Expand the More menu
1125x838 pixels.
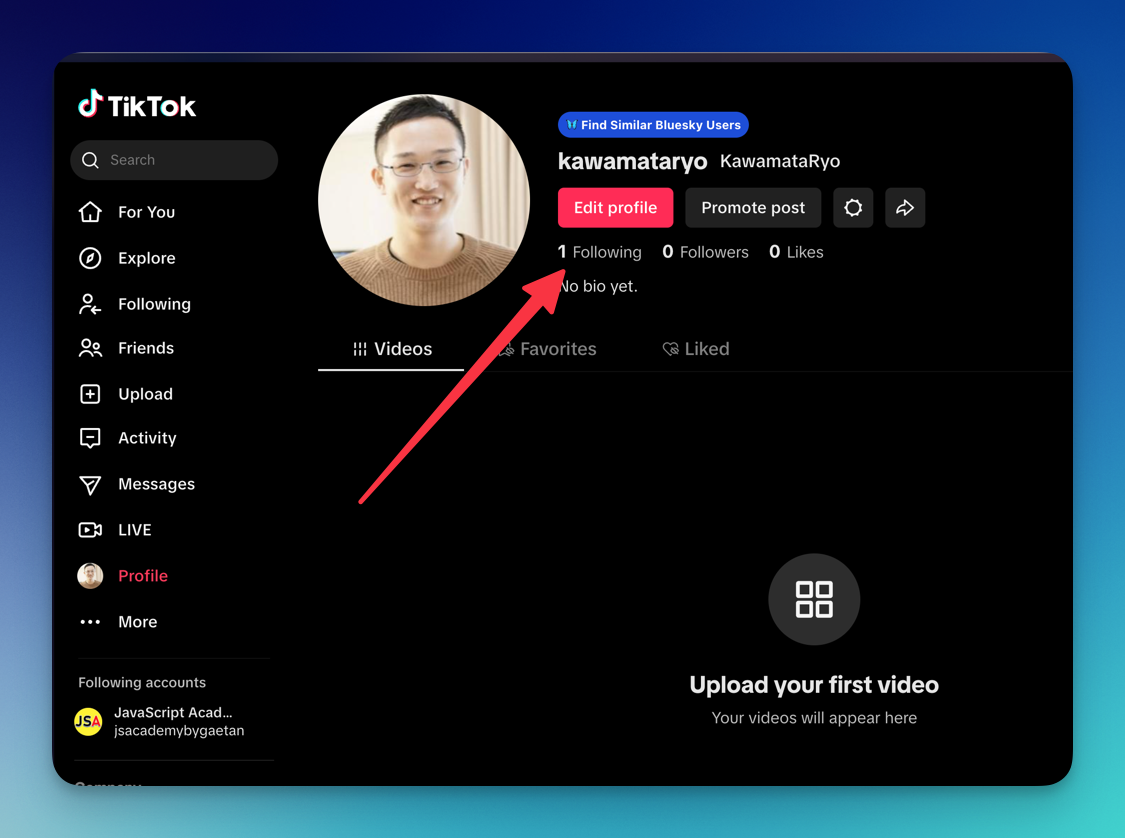click(x=137, y=622)
